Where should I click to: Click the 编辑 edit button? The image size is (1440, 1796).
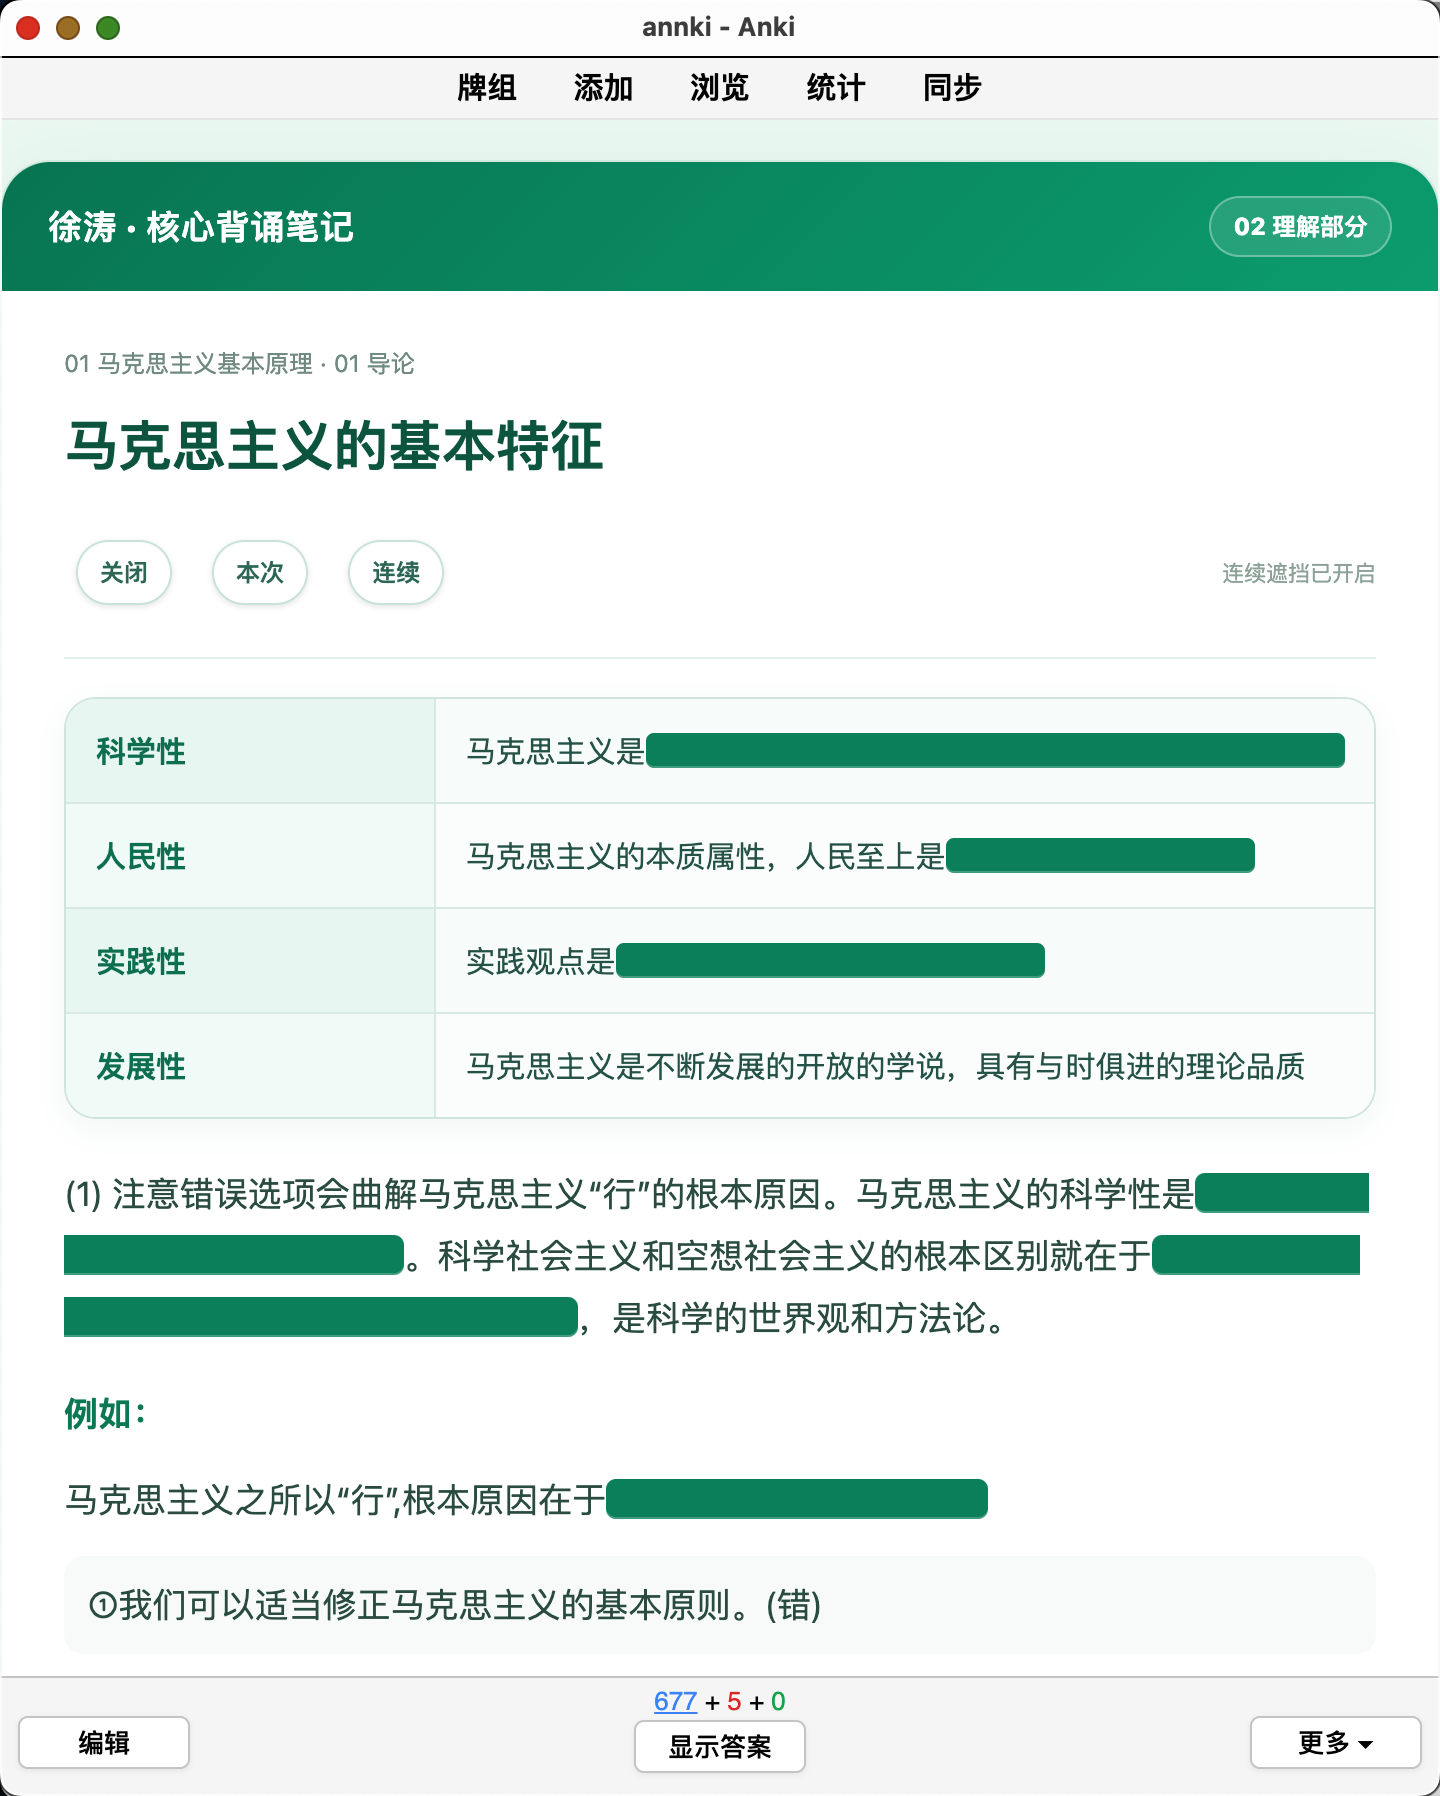click(104, 1742)
